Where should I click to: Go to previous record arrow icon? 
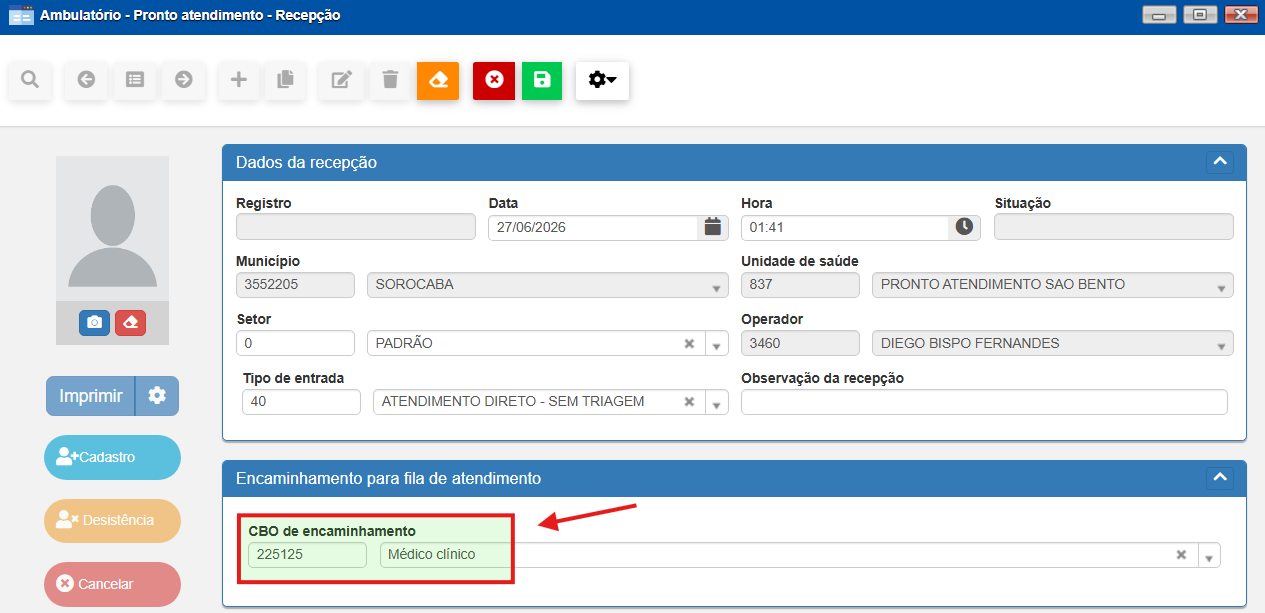click(x=86, y=80)
